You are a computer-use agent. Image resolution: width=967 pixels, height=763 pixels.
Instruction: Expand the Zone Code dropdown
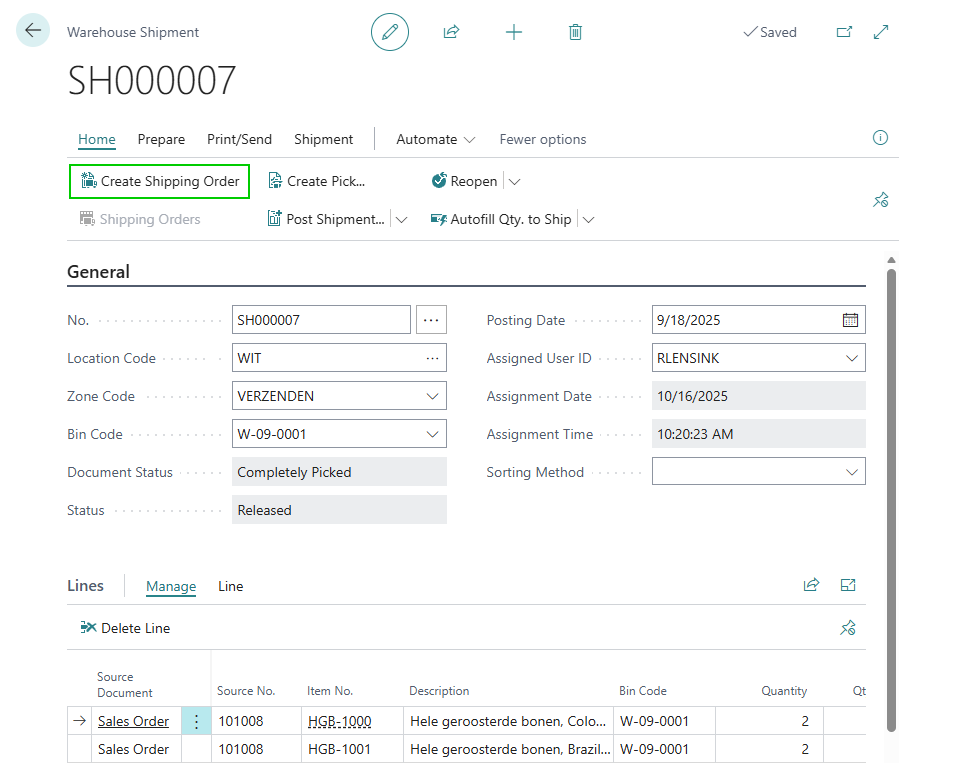[x=432, y=396]
